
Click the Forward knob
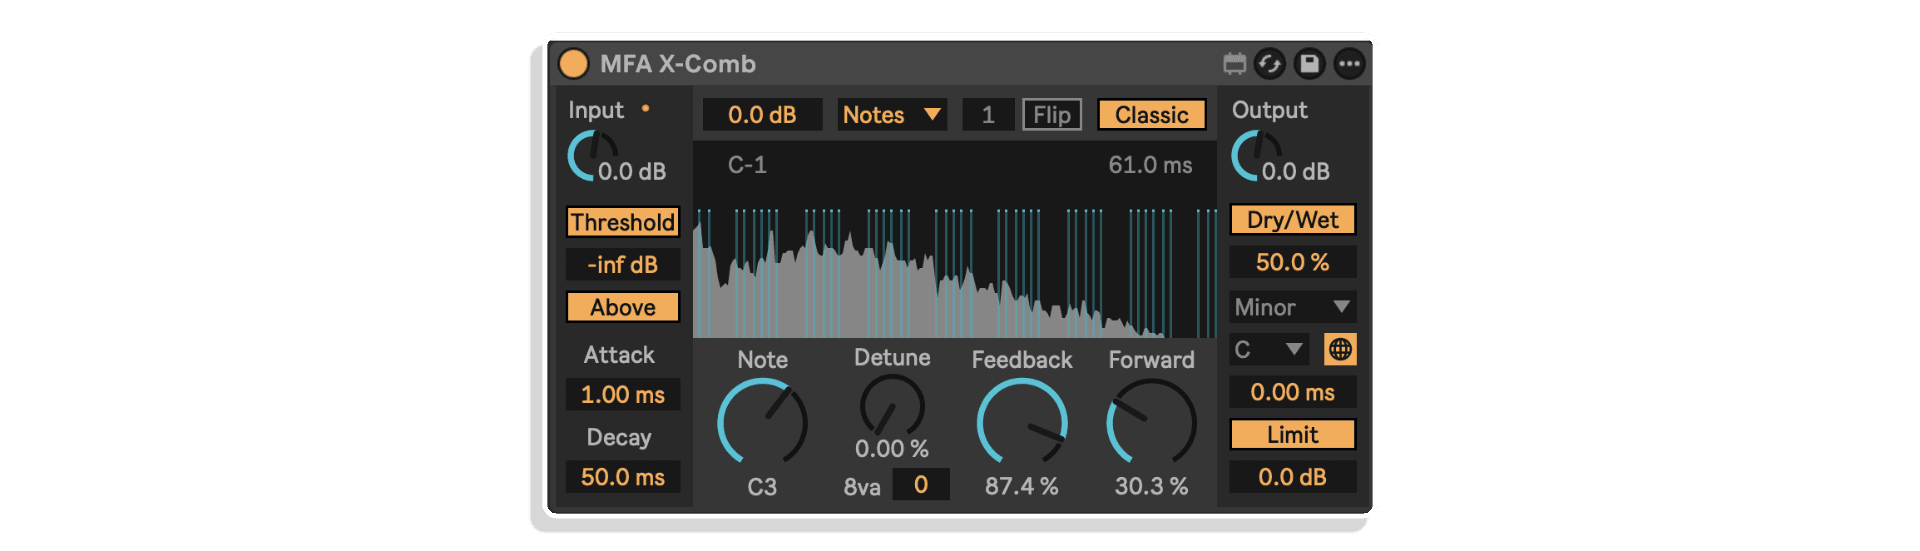click(x=1151, y=423)
